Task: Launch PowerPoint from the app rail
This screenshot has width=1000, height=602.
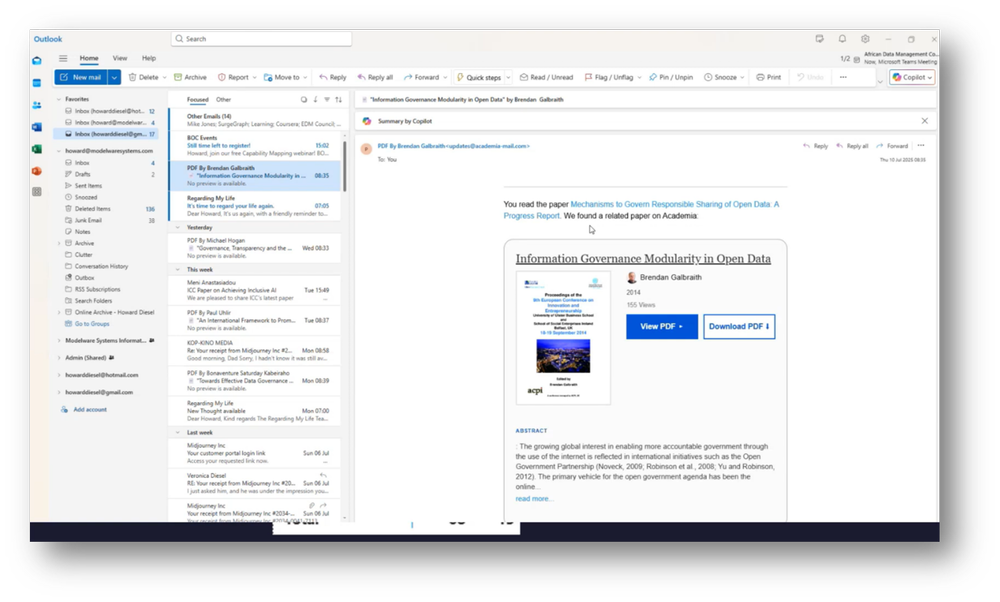Action: (x=37, y=171)
